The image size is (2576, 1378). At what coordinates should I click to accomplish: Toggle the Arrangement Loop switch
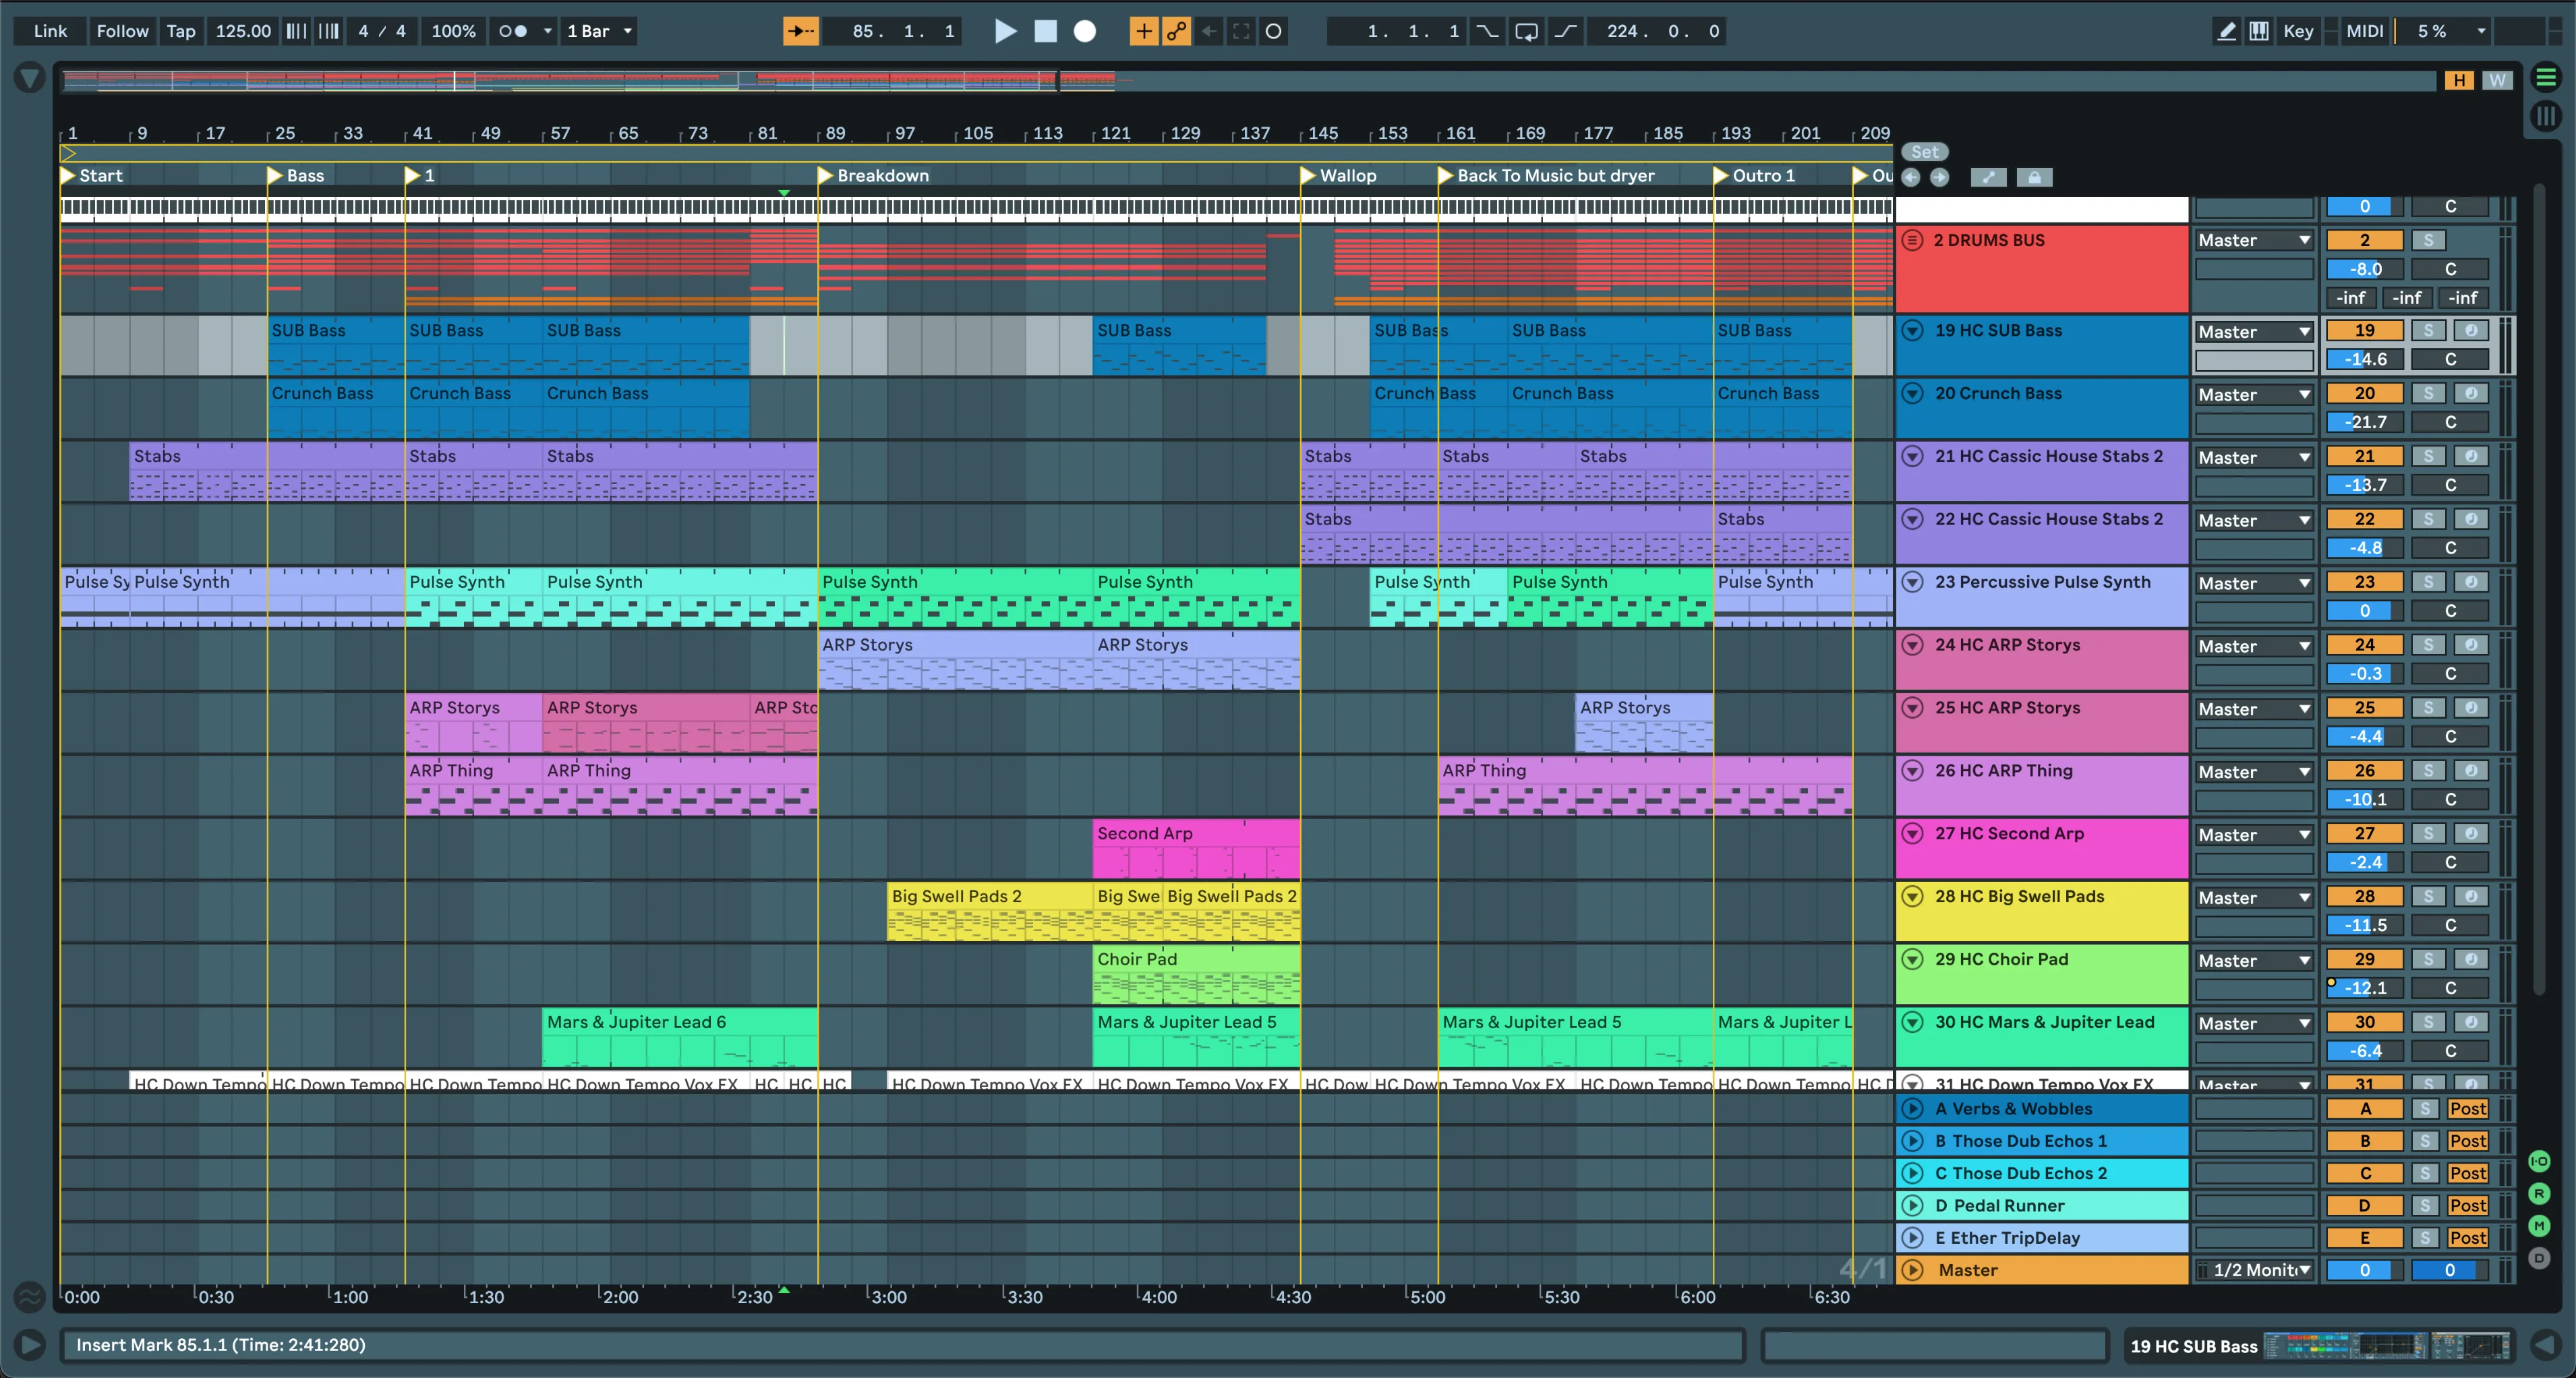(1526, 31)
